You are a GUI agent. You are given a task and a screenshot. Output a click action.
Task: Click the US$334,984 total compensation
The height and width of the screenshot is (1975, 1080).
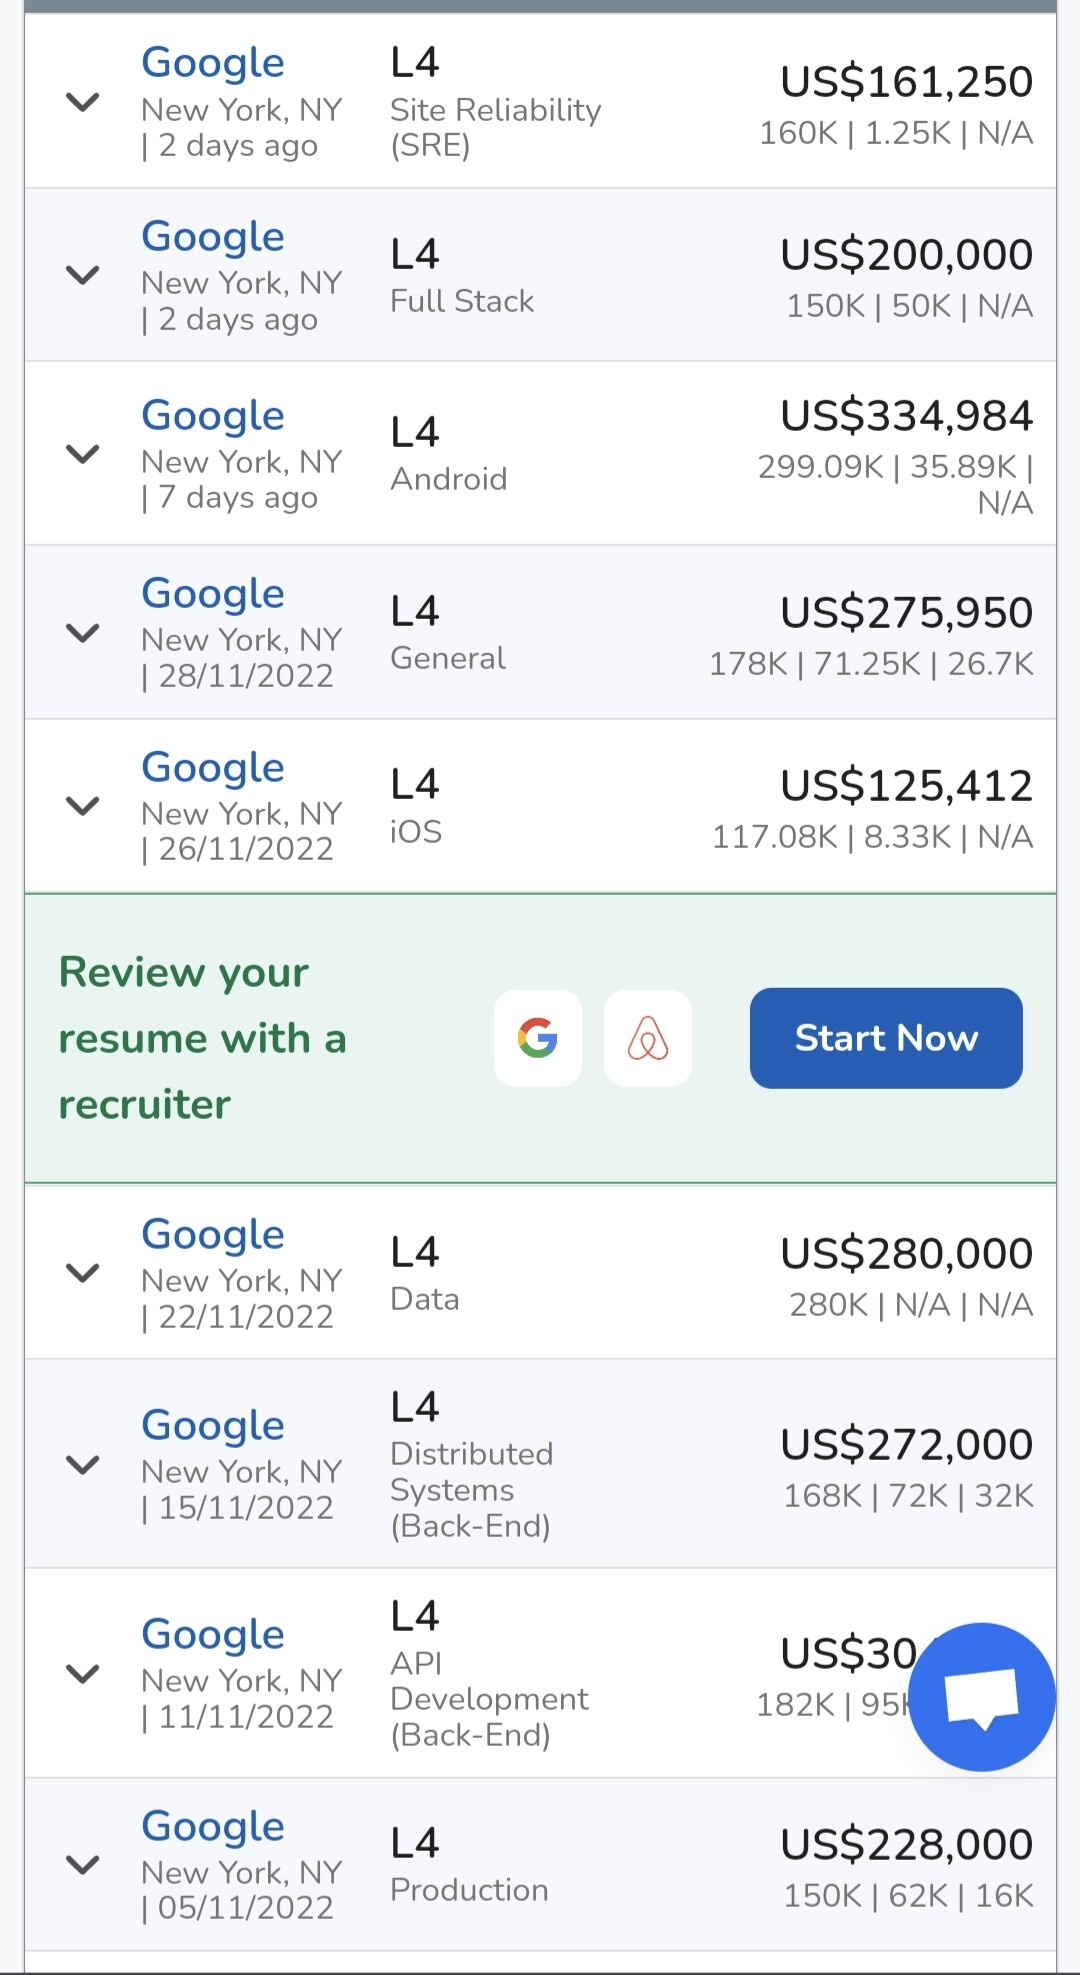[x=907, y=416]
